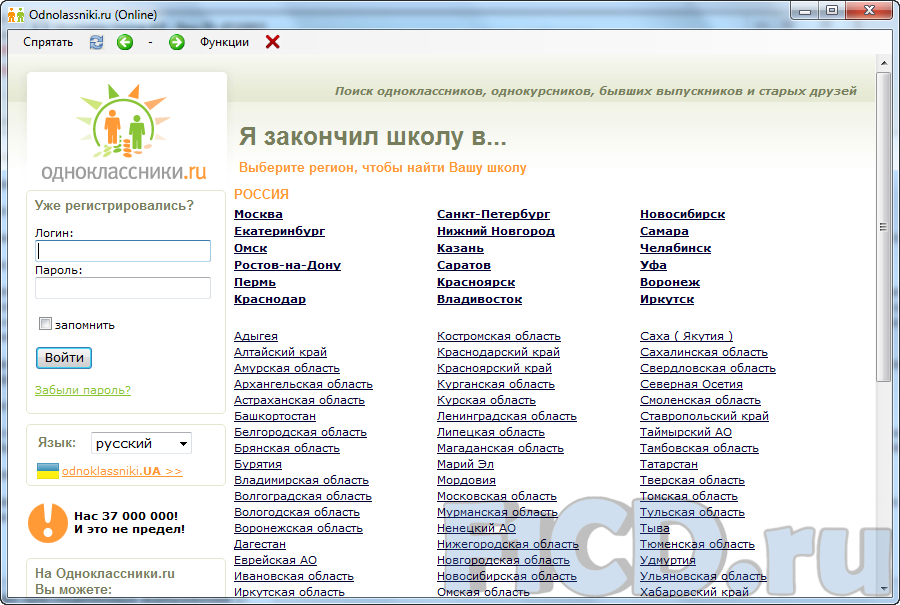This screenshot has height=605, width=900.
Task: Go forward with green right arrow
Action: click(177, 42)
